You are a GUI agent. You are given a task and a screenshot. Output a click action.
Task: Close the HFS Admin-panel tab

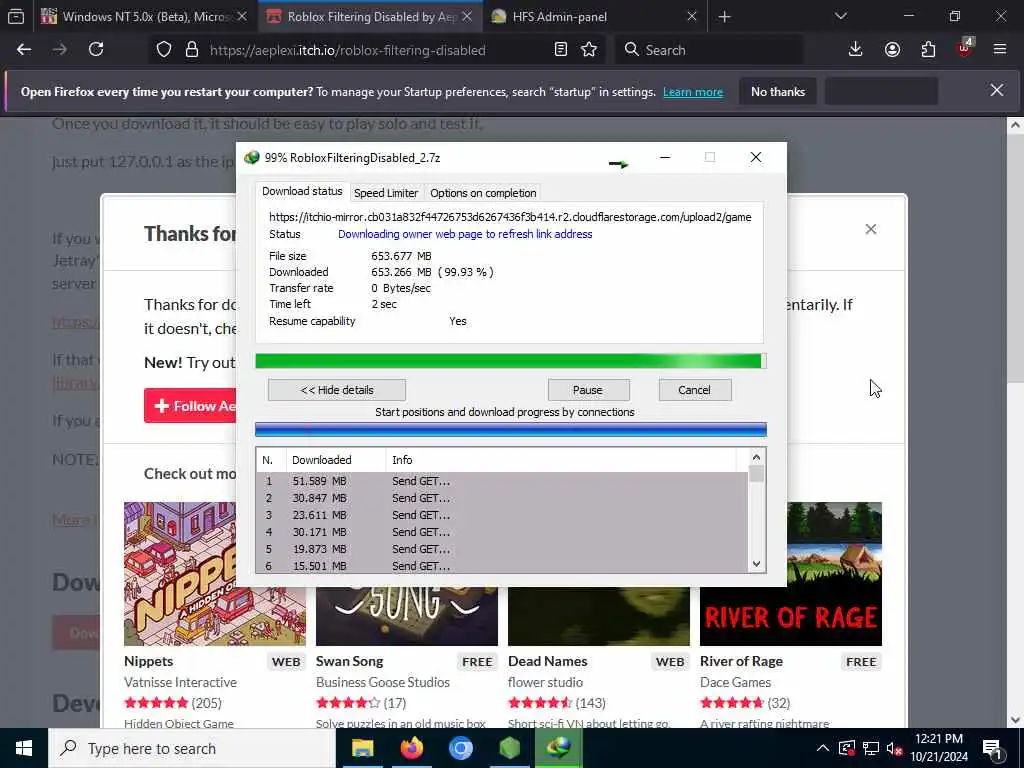point(692,17)
